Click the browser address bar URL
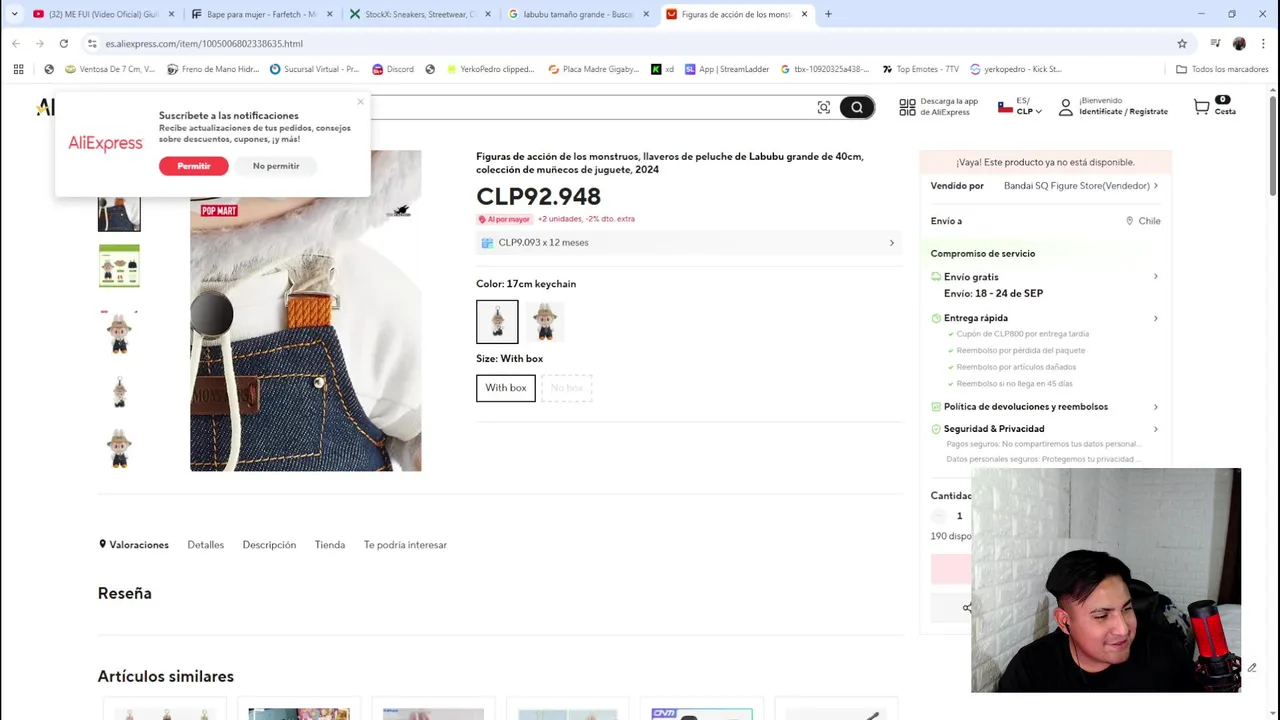The width and height of the screenshot is (1280, 720). [204, 43]
